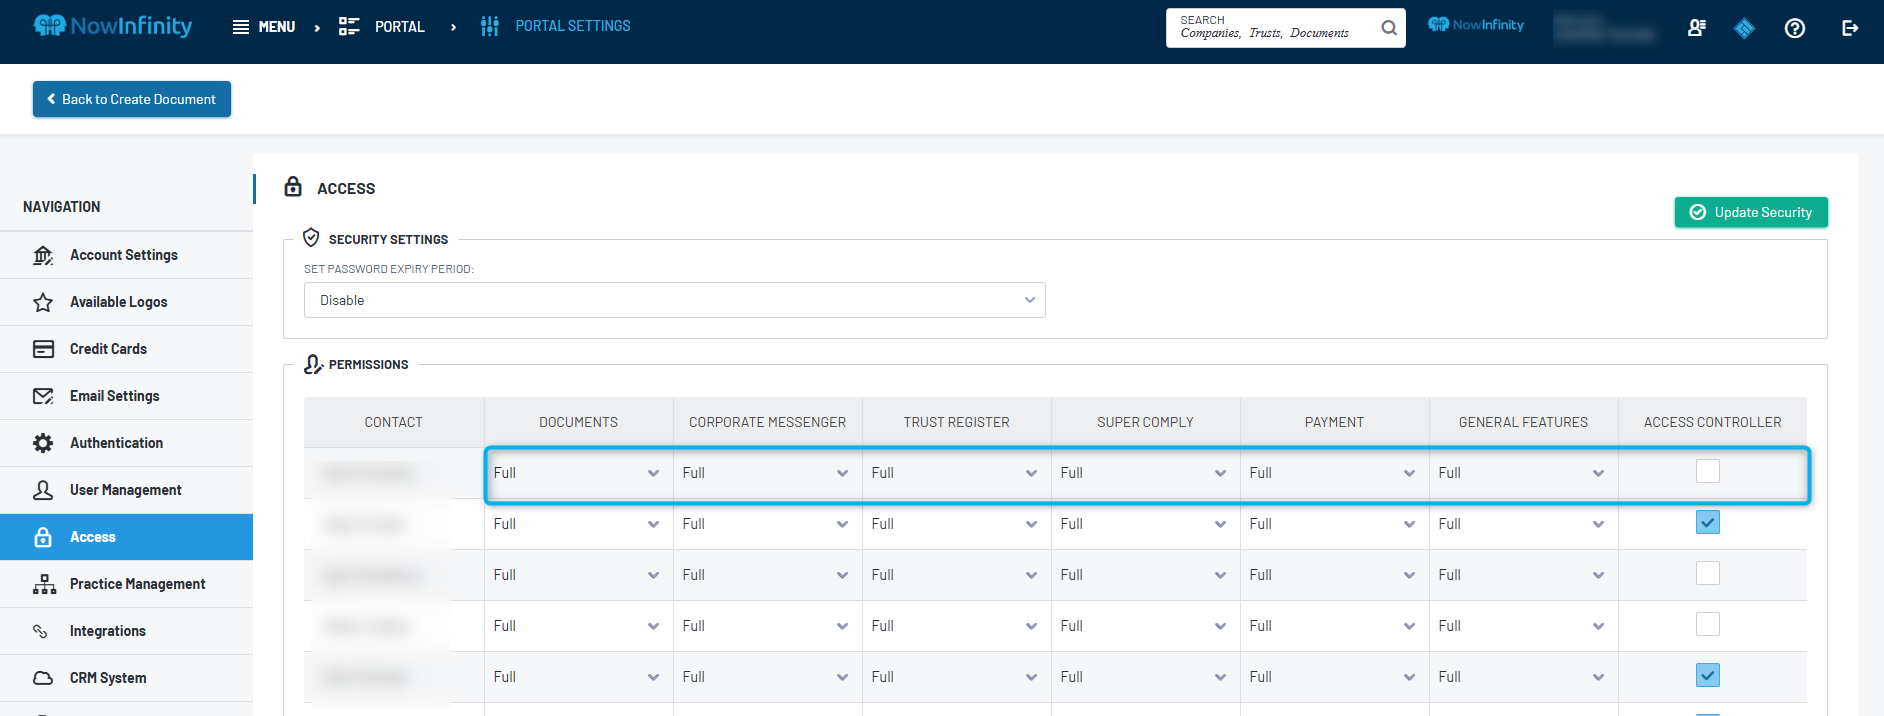The height and width of the screenshot is (716, 1884).
Task: Click Back to Create Document button
Action: 132,99
